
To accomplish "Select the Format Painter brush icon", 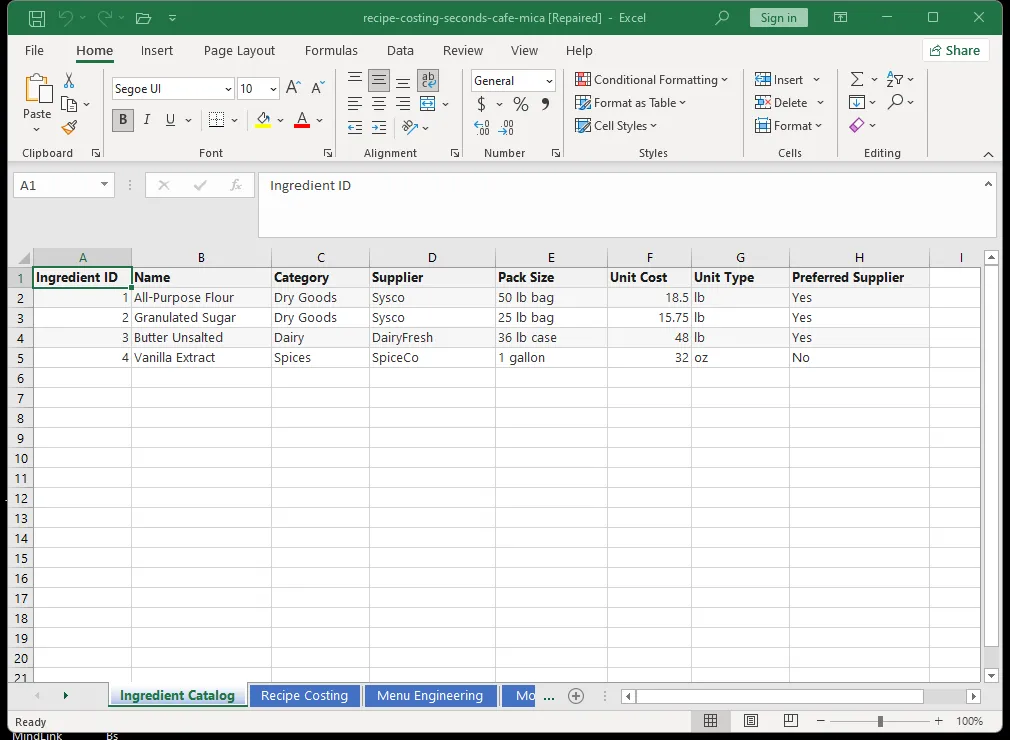I will coord(69,128).
